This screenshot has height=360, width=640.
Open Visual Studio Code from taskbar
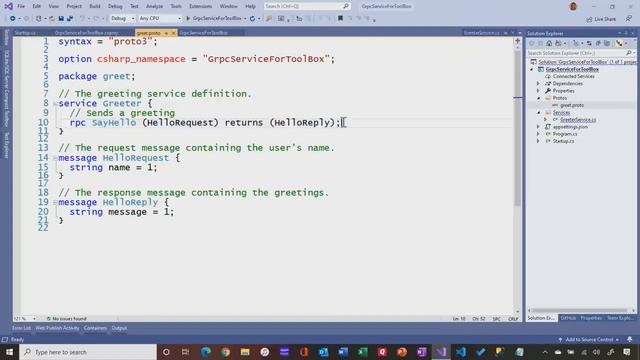tap(461, 352)
